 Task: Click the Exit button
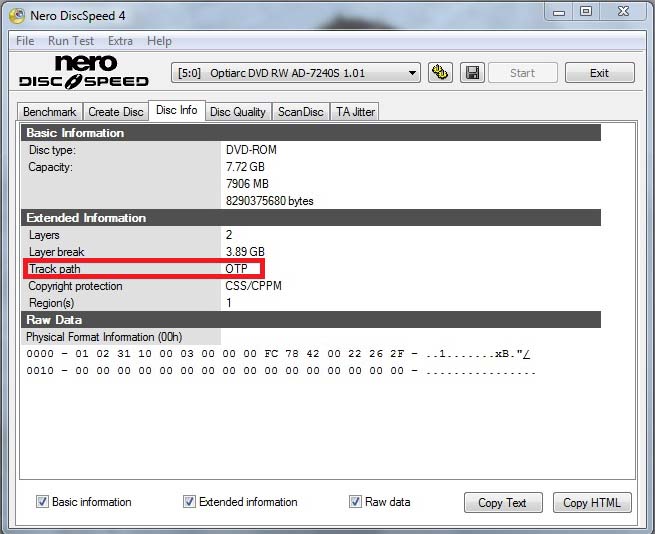tap(599, 73)
